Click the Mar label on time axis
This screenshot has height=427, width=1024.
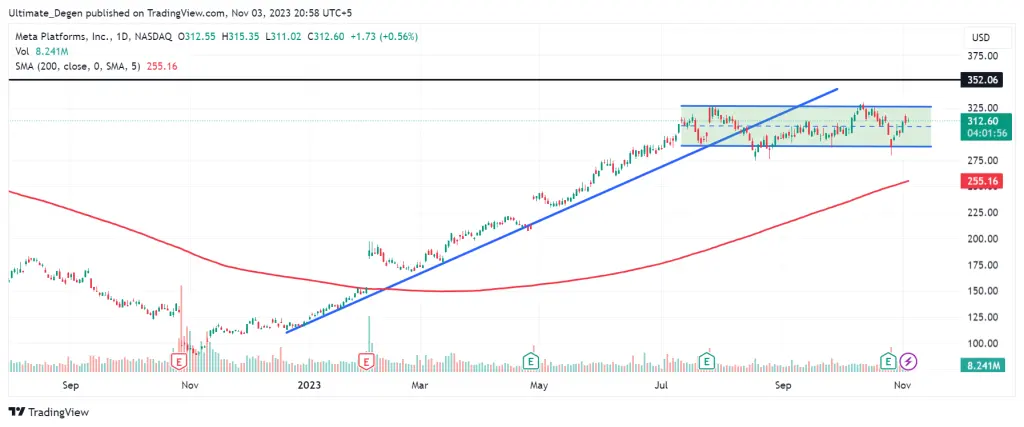click(x=419, y=386)
